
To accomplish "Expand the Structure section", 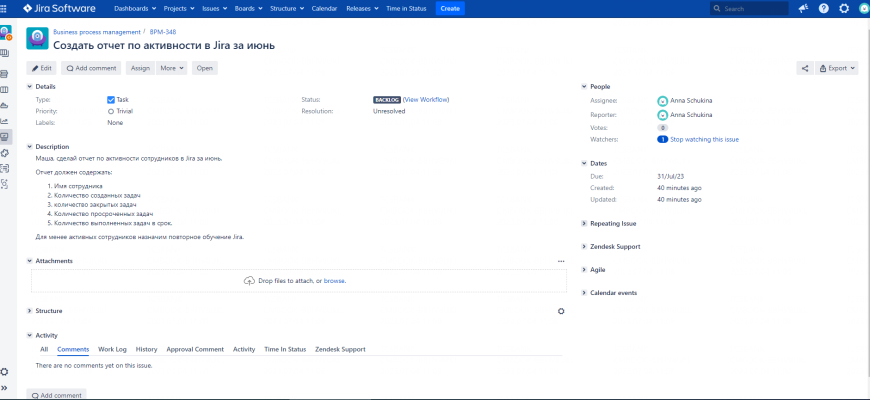I will tap(29, 311).
